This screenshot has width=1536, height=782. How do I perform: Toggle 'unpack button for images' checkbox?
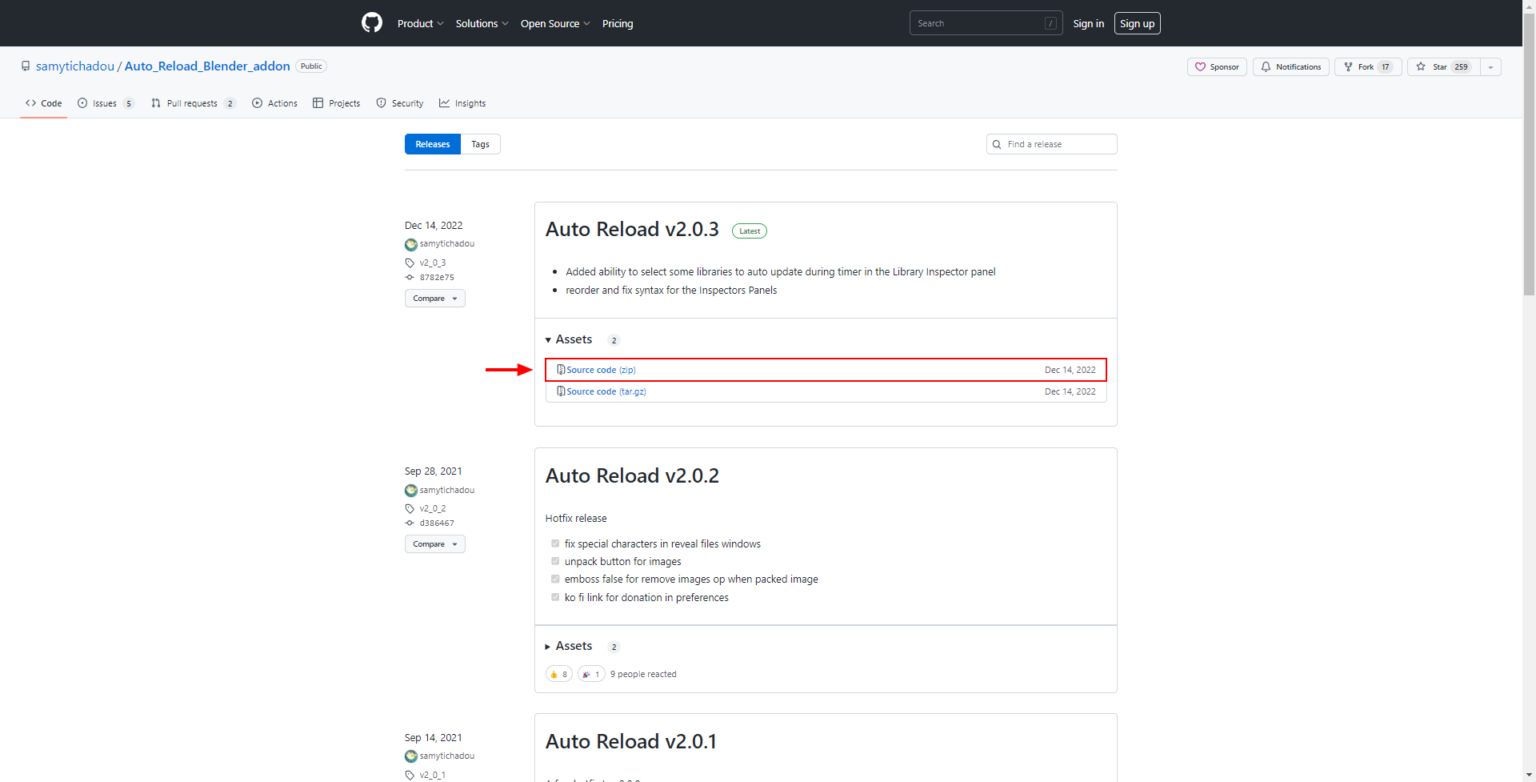point(555,562)
